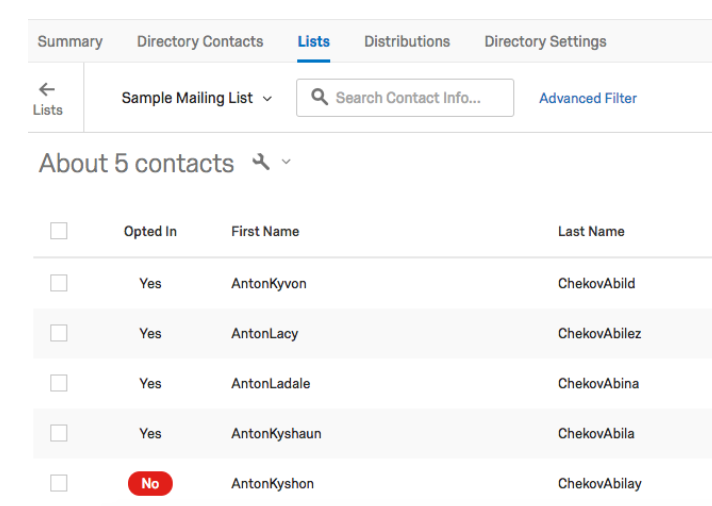
Task: Open the wrench list options tool
Action: pos(261,162)
